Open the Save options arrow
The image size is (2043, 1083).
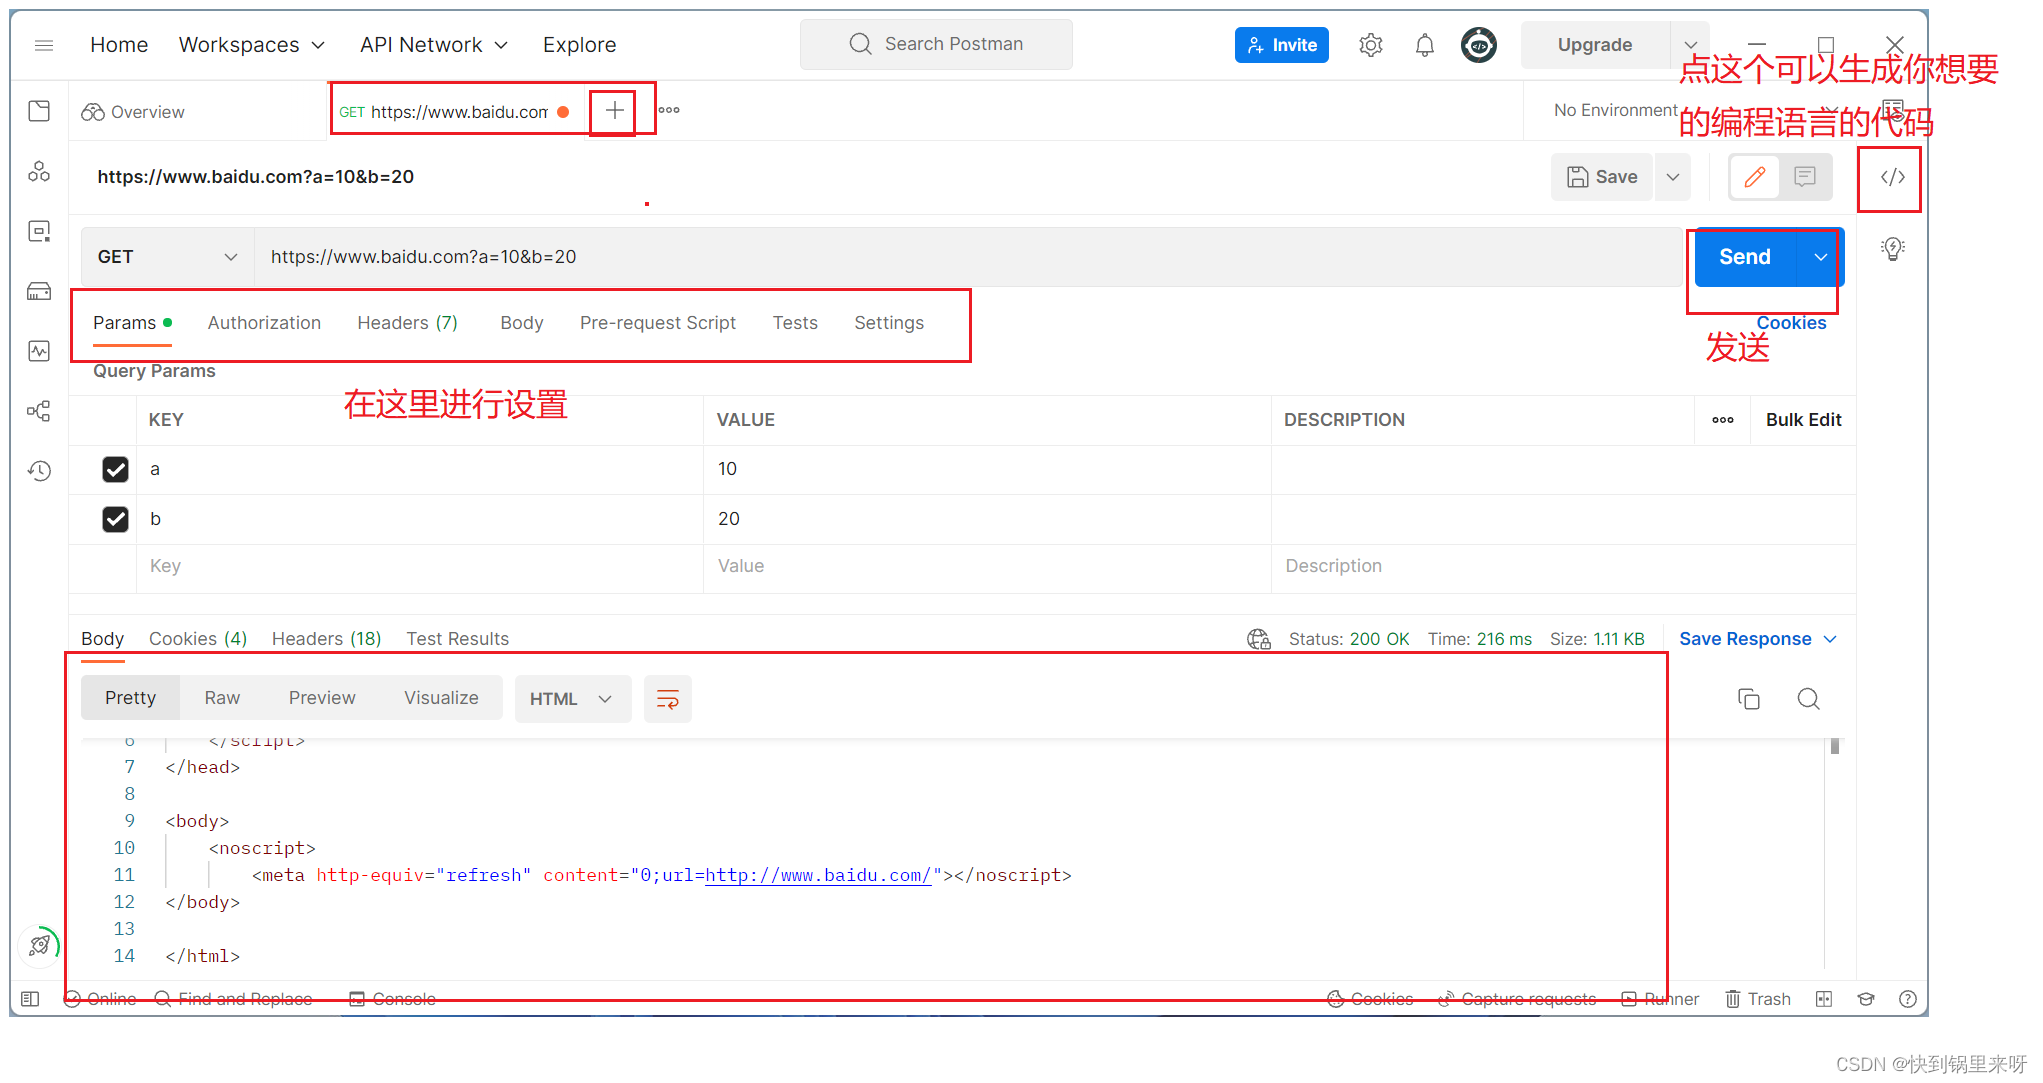pos(1672,177)
